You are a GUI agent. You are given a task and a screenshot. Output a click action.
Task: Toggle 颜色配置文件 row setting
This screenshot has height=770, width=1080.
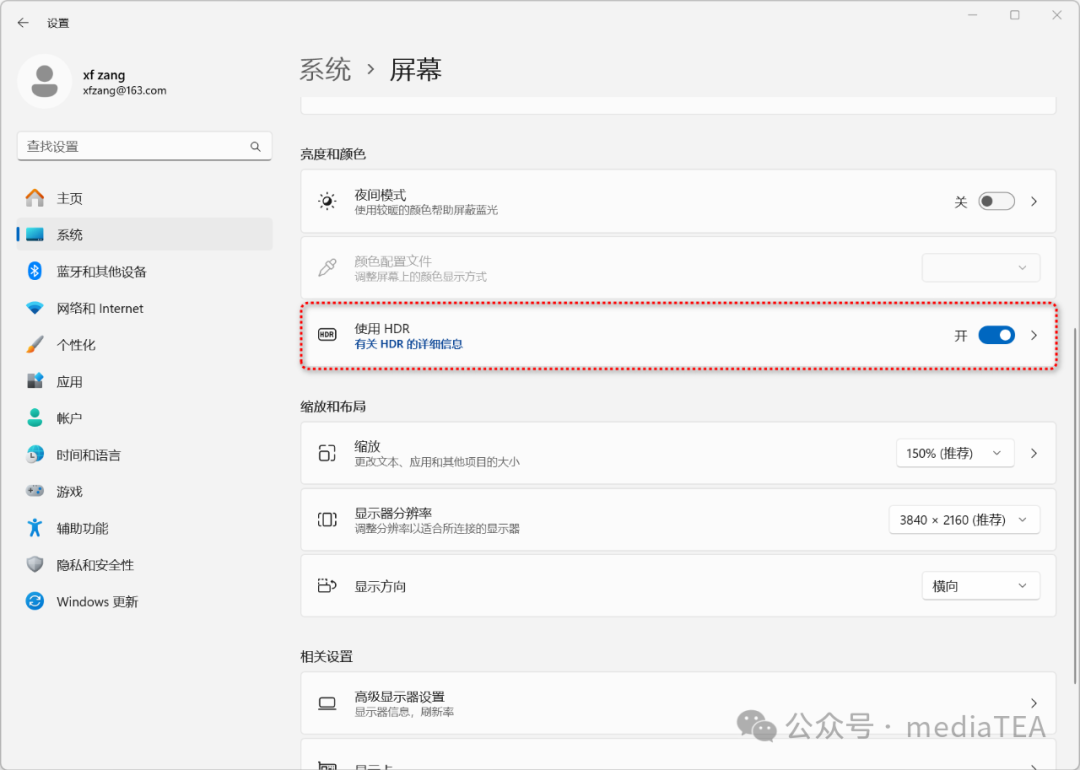(979, 267)
